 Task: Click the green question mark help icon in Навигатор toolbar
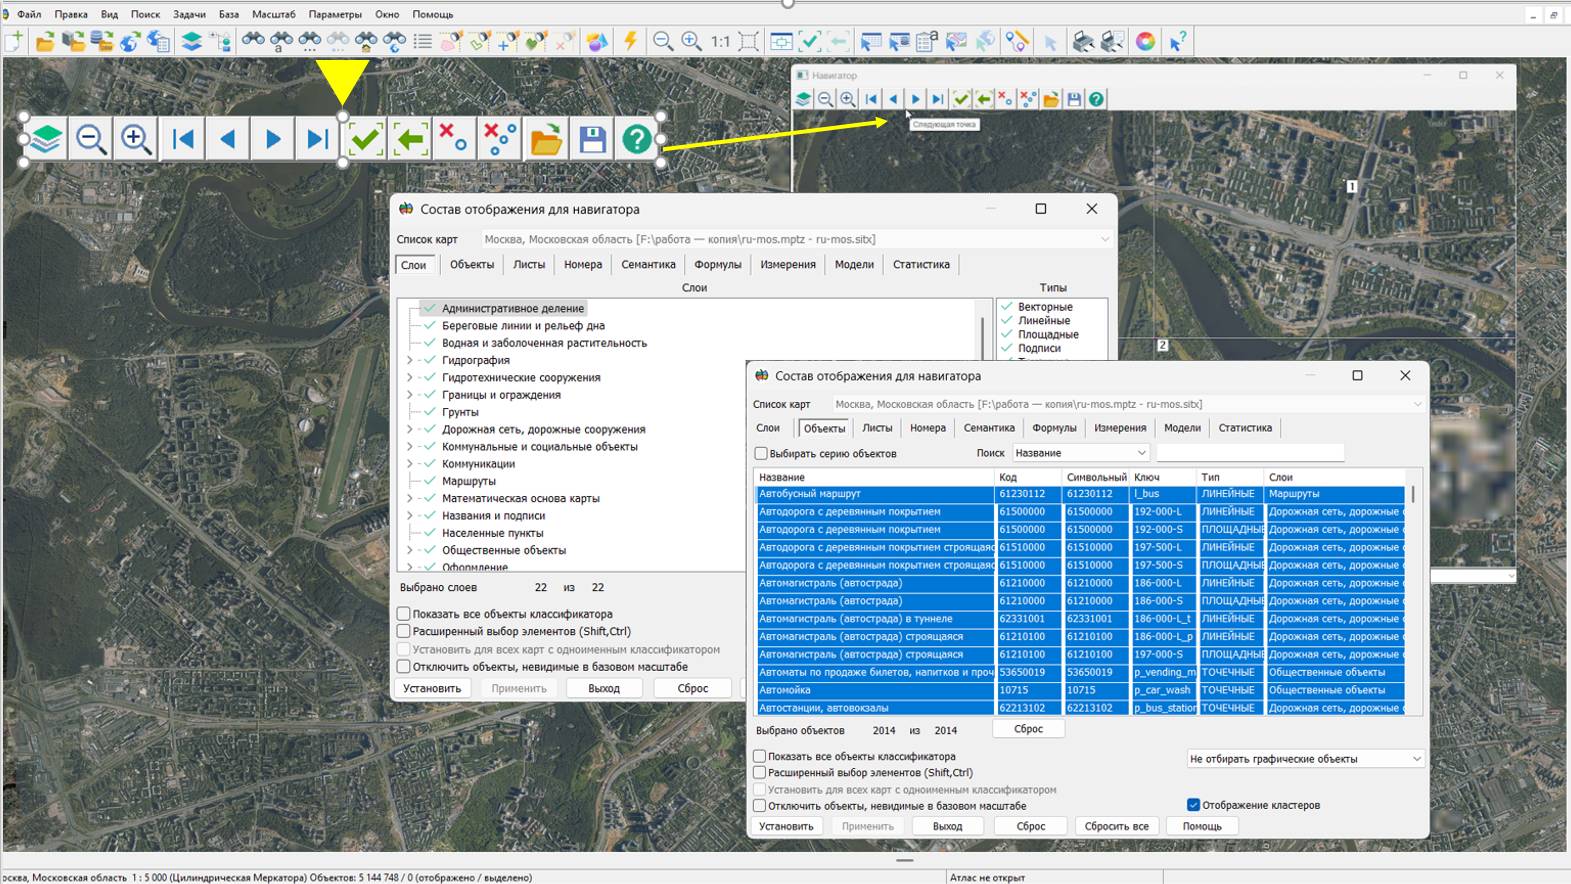(x=1097, y=99)
